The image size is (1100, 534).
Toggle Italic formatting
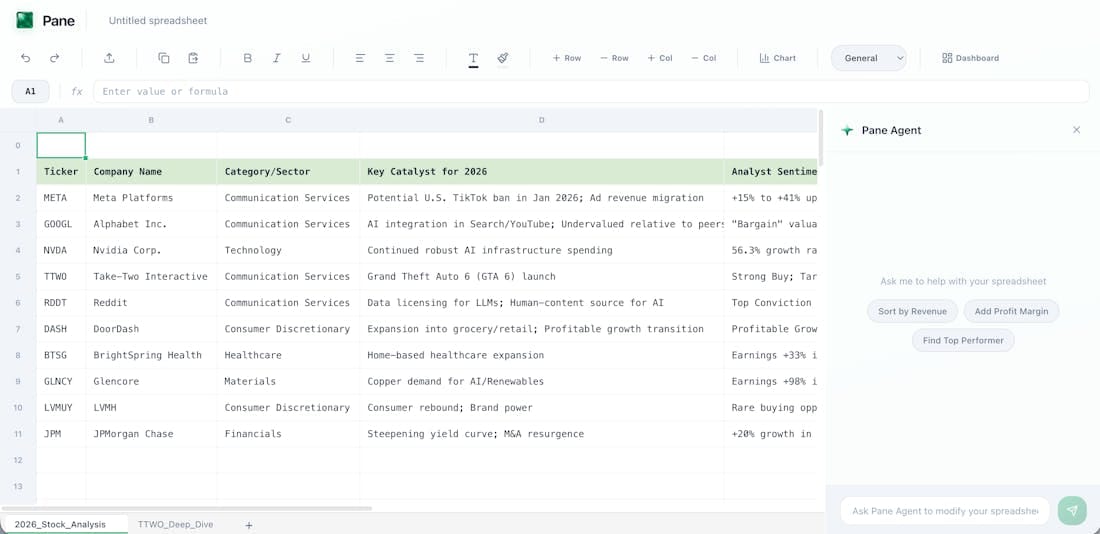[276, 58]
